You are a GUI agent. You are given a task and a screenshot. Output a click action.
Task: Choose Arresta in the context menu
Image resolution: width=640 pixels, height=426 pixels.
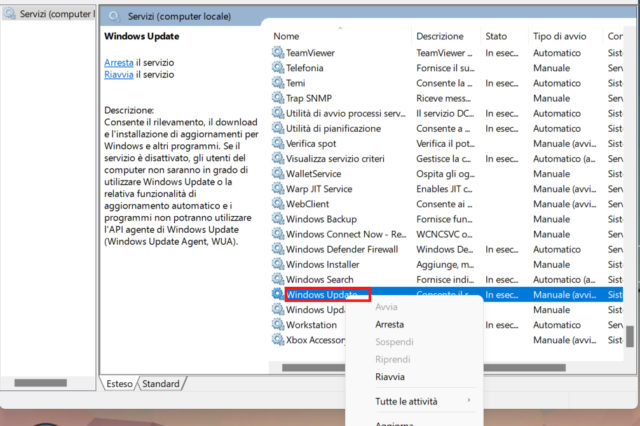tap(389, 324)
